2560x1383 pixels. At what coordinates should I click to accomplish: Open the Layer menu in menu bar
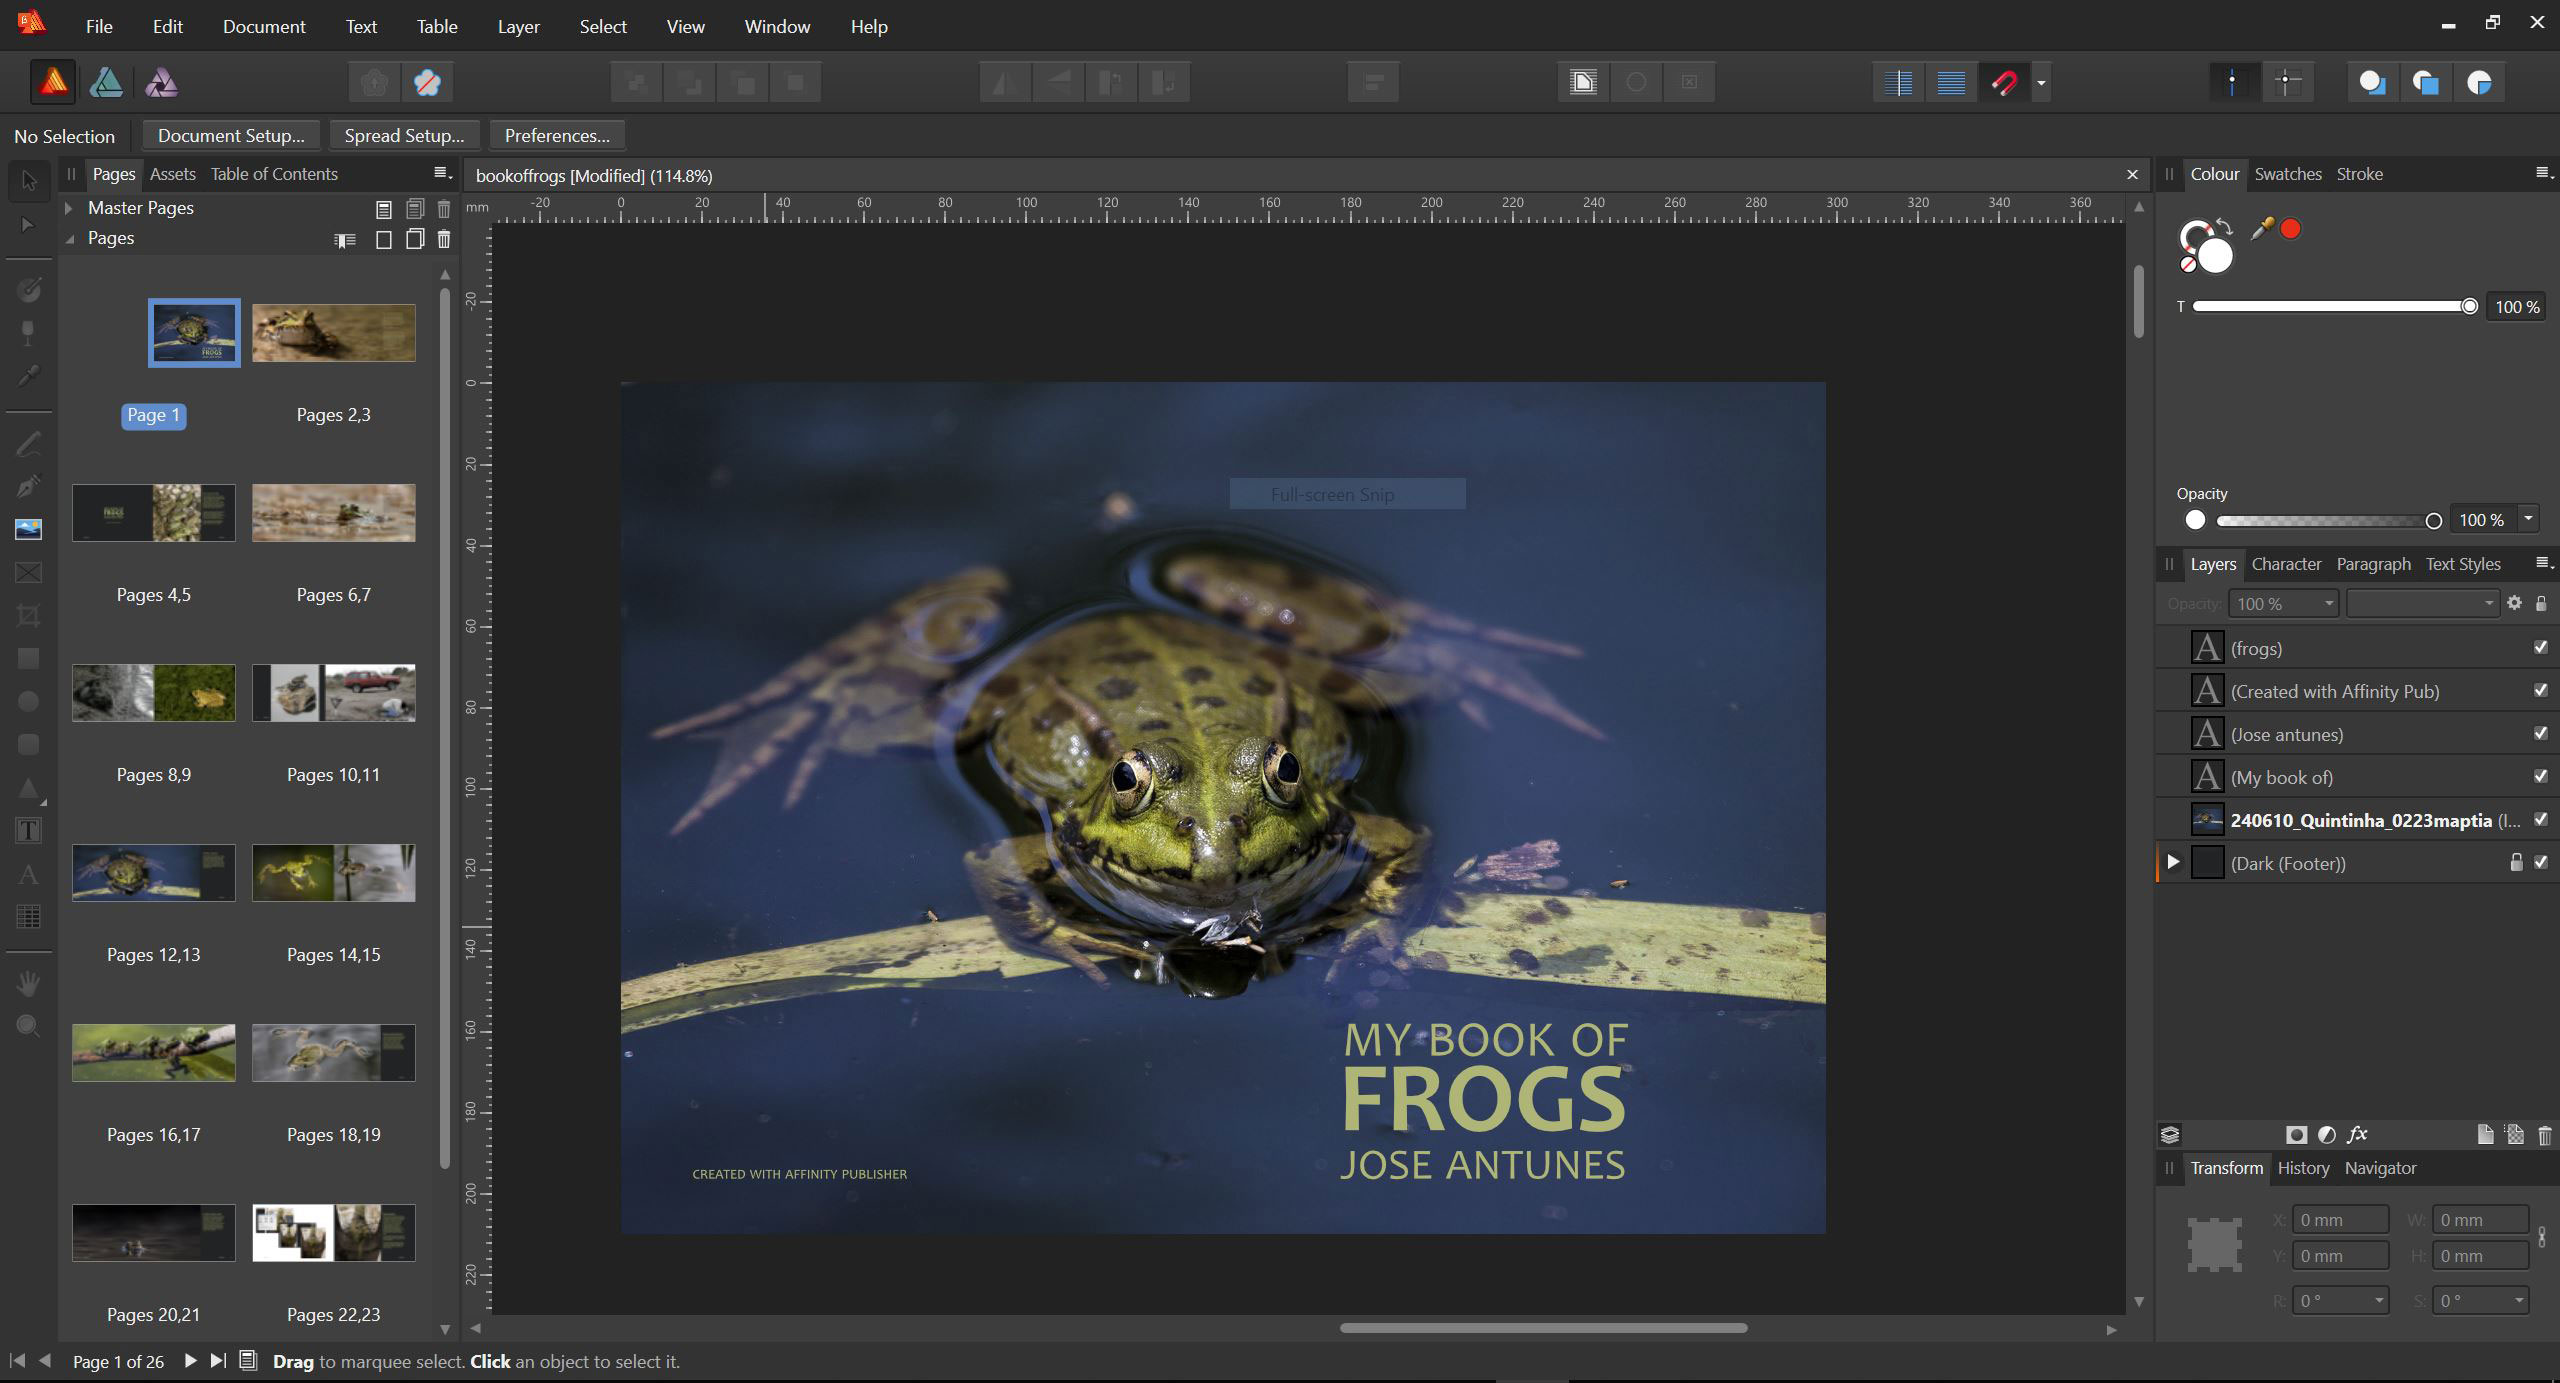point(518,26)
